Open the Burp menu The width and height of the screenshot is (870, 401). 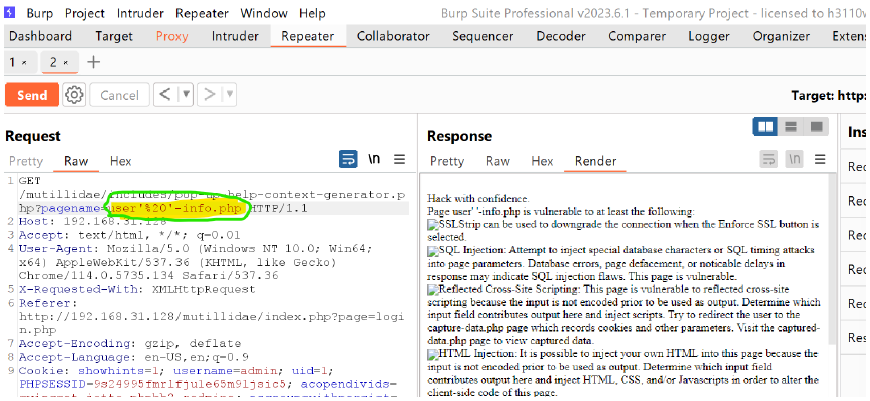click(x=39, y=13)
